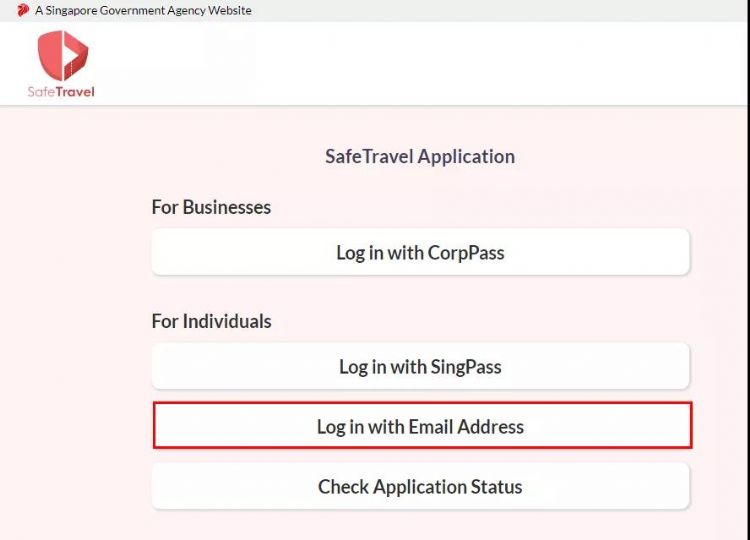Image resolution: width=750 pixels, height=540 pixels.
Task: Click the SafeTravel wordmark below the shield
Action: click(x=61, y=92)
